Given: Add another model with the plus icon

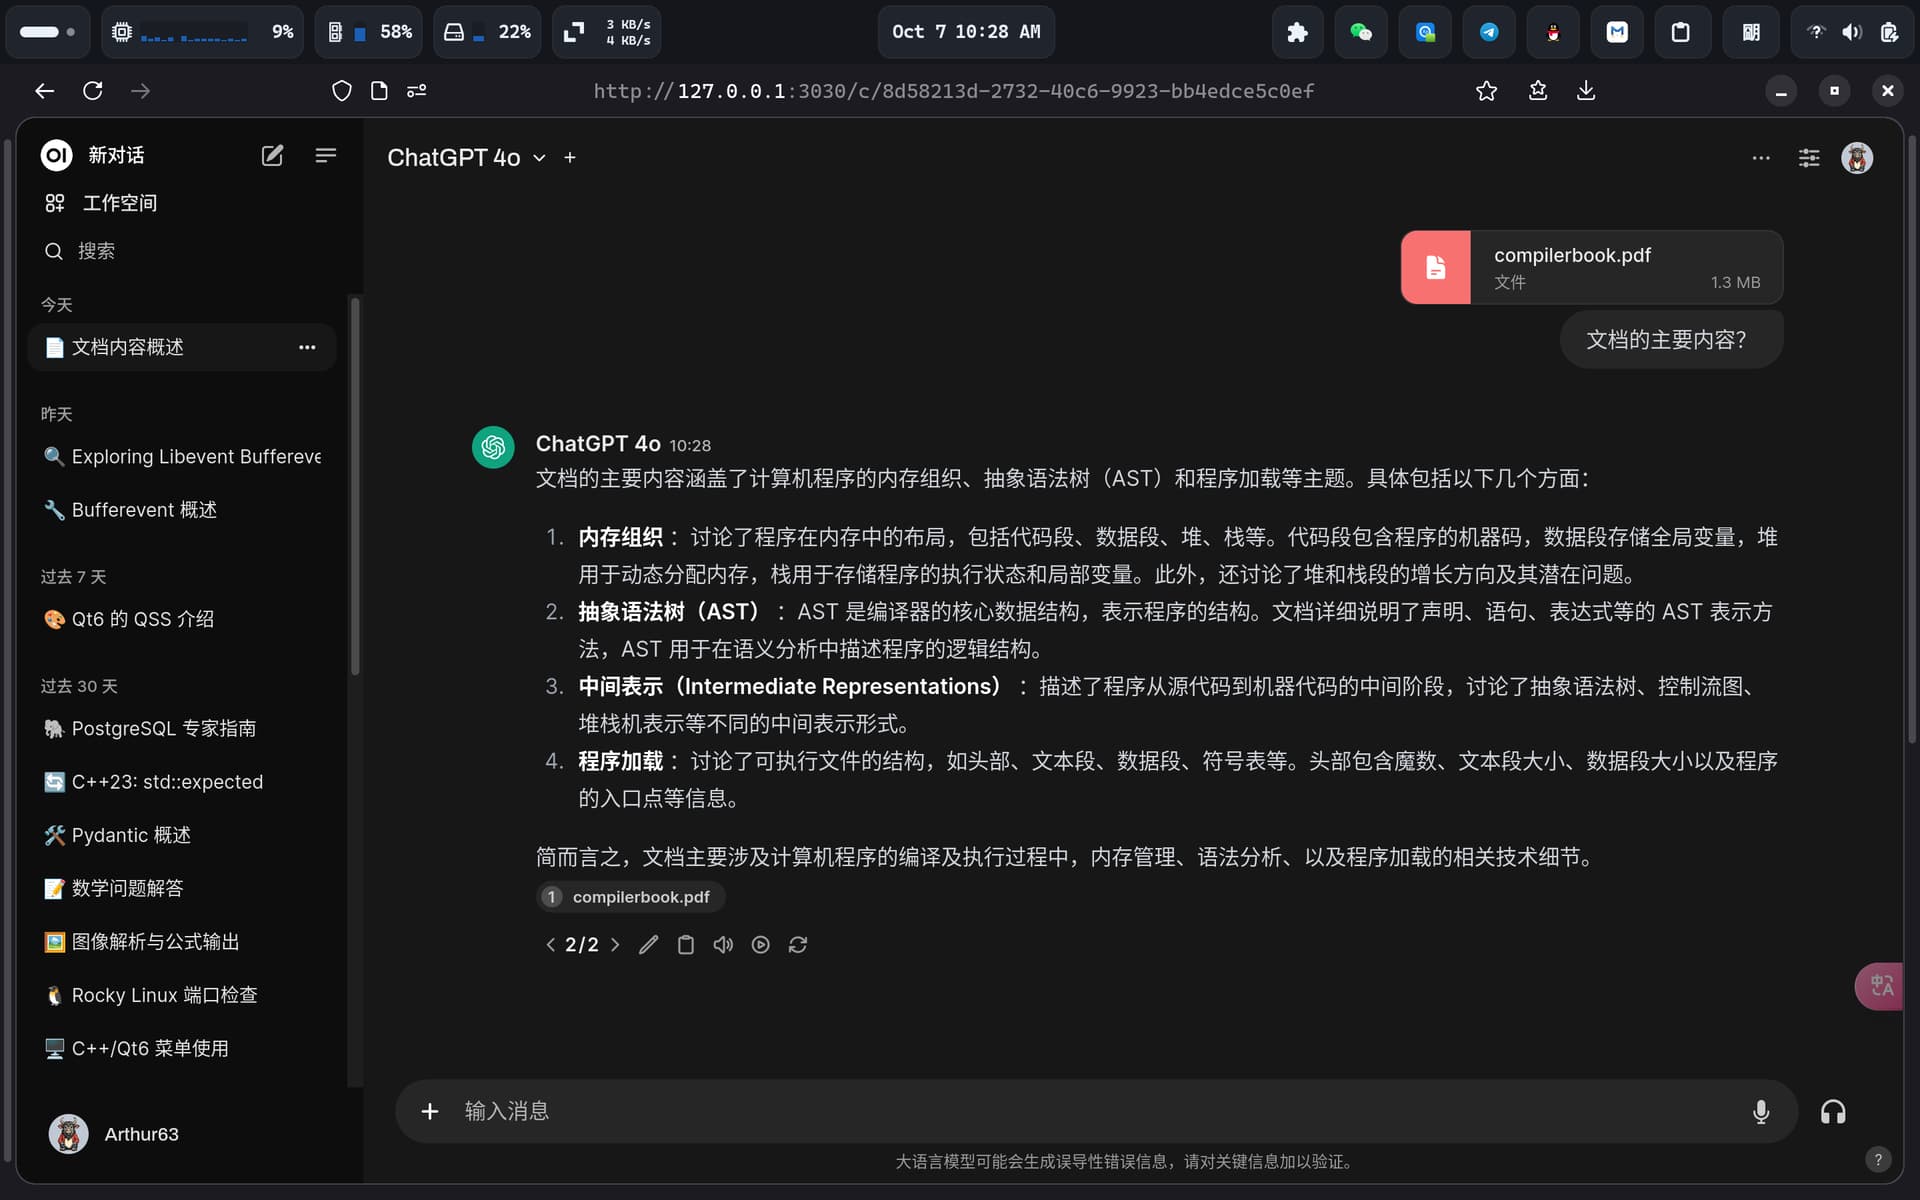Looking at the screenshot, I should 570,158.
